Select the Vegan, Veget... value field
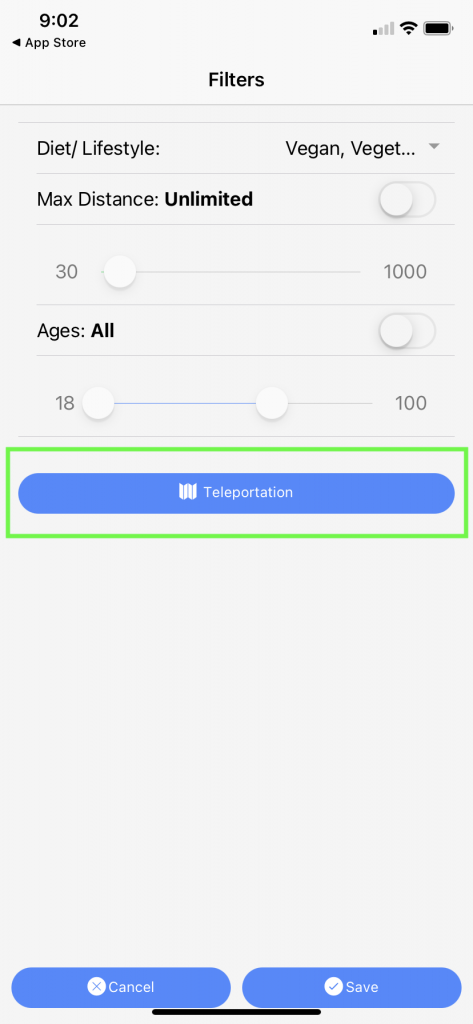The width and height of the screenshot is (473, 1024). pos(350,148)
